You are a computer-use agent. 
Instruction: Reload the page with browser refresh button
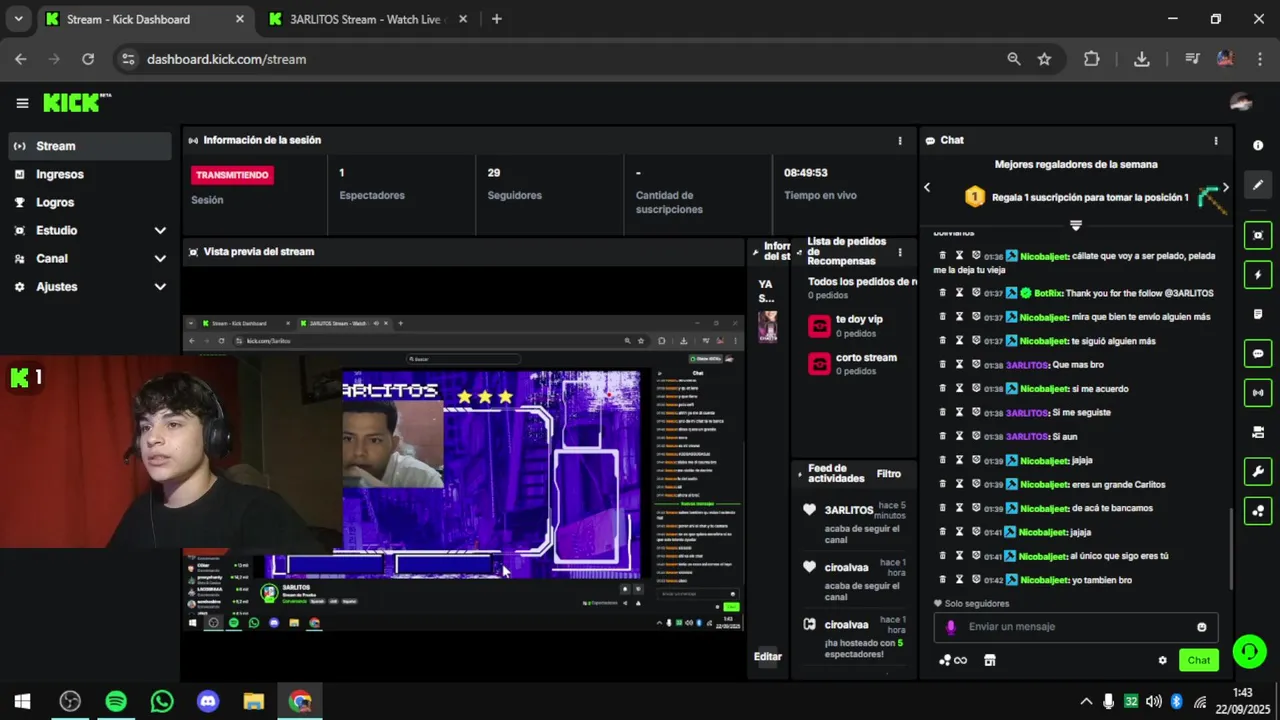pos(88,59)
